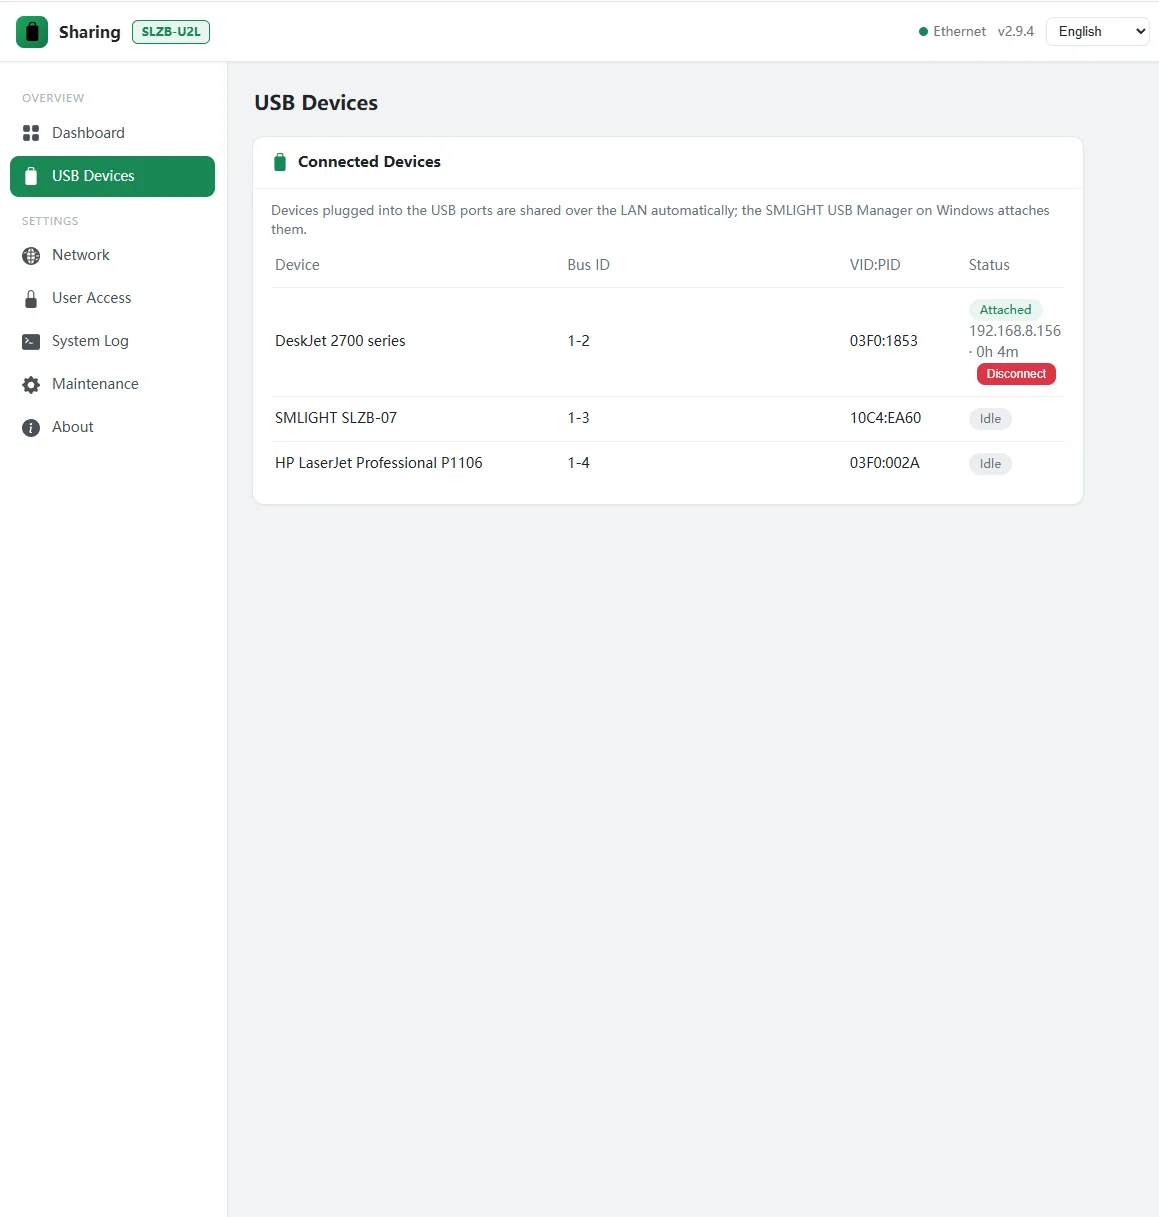Click the Idle badge for HP LaserJet P1106

coord(990,464)
